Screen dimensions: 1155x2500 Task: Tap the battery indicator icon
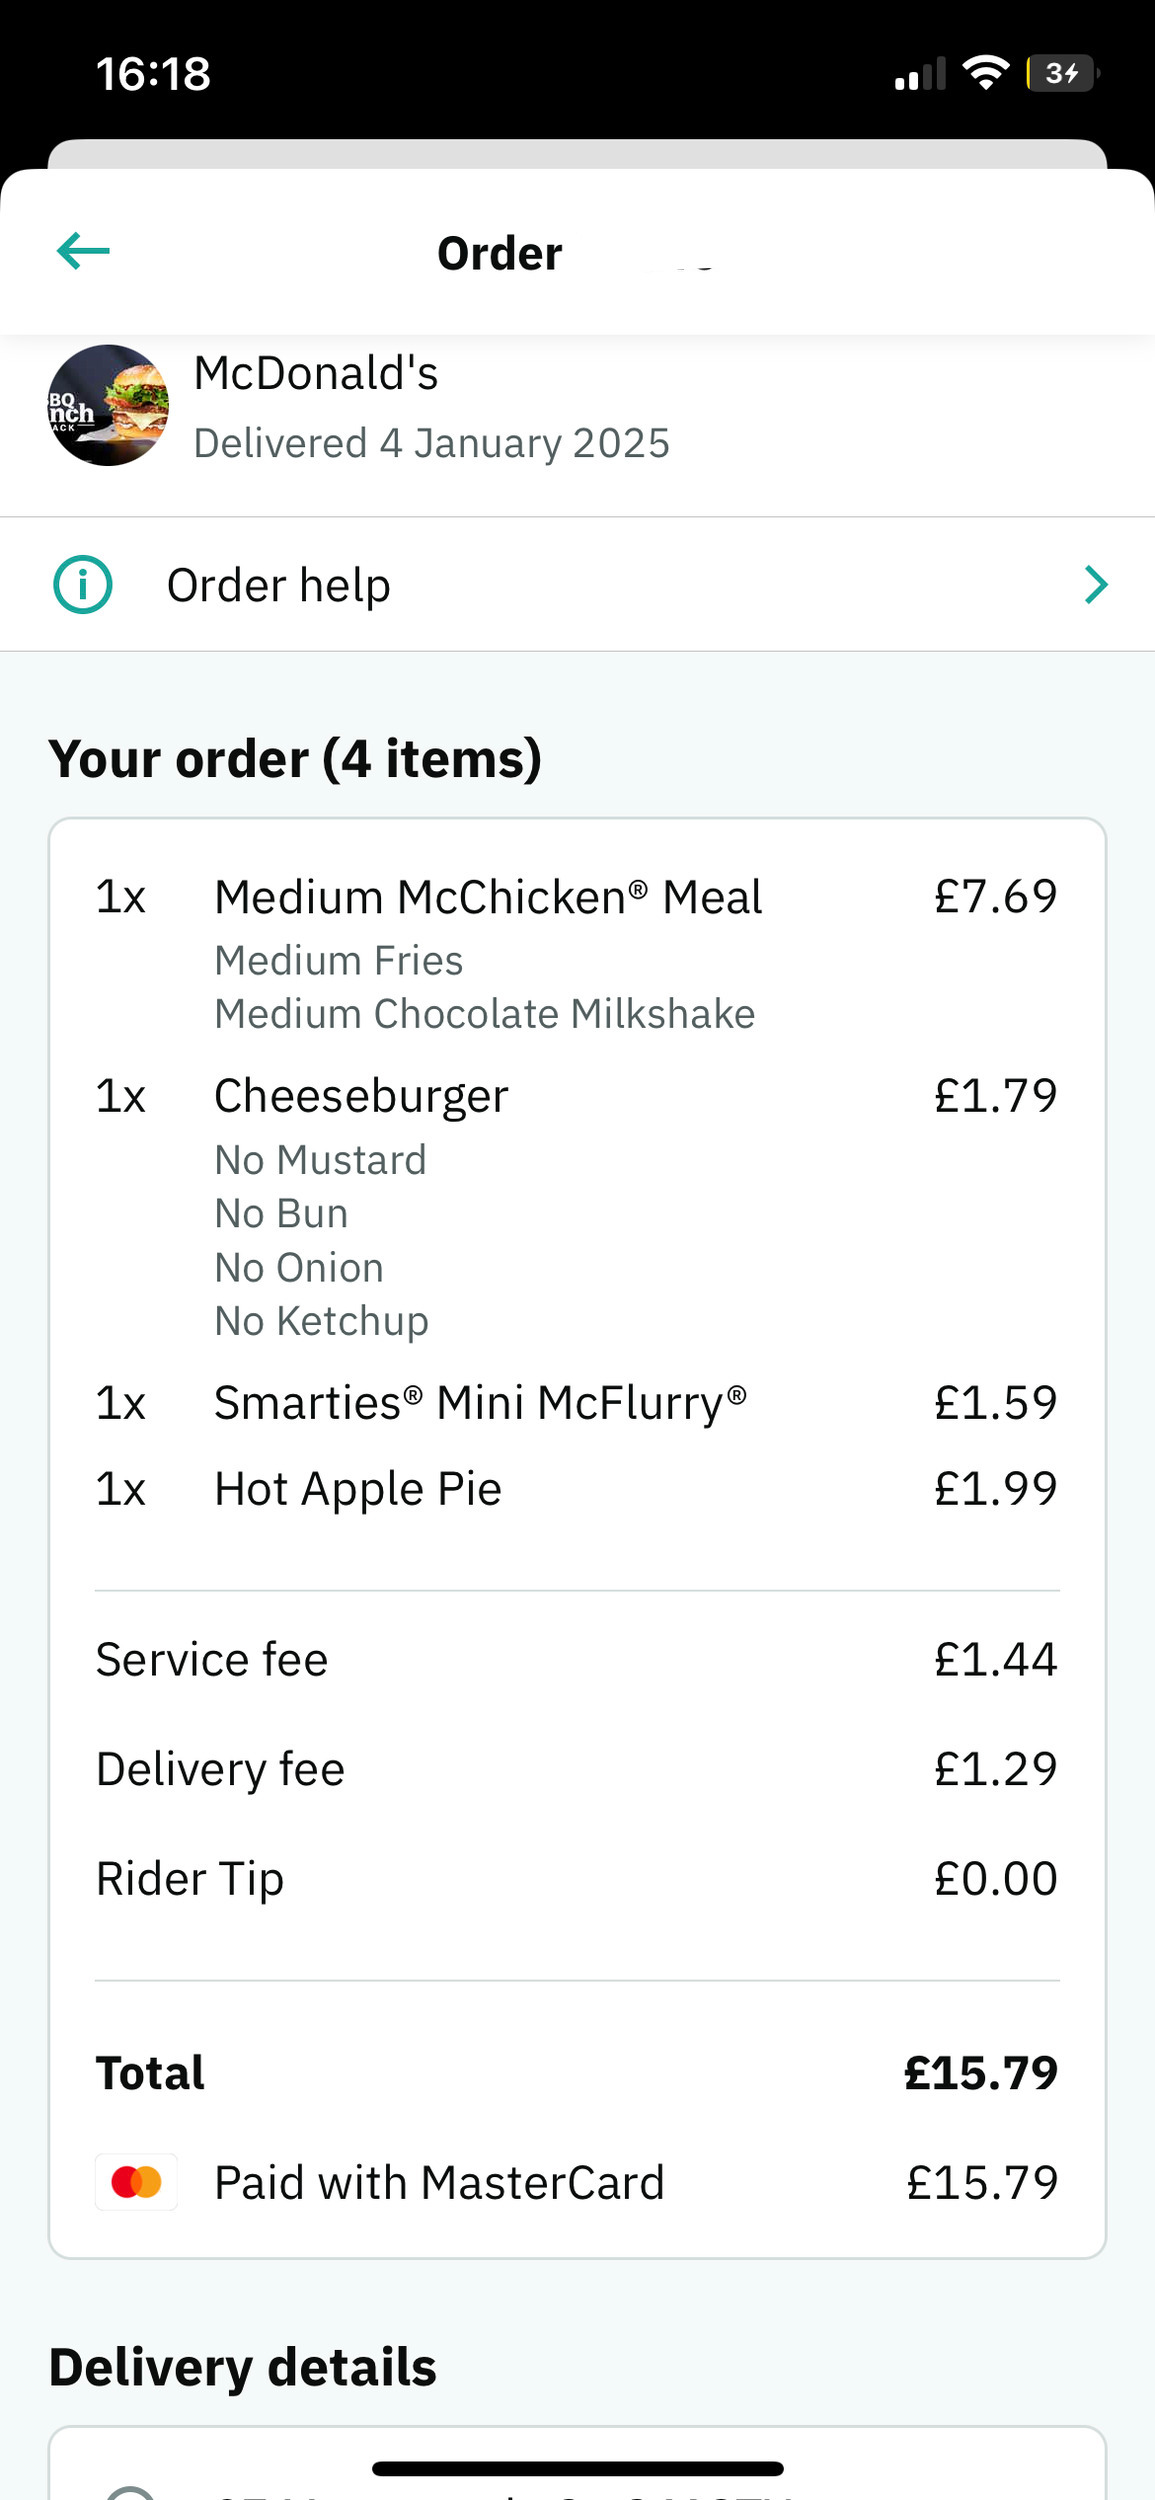coord(1062,73)
